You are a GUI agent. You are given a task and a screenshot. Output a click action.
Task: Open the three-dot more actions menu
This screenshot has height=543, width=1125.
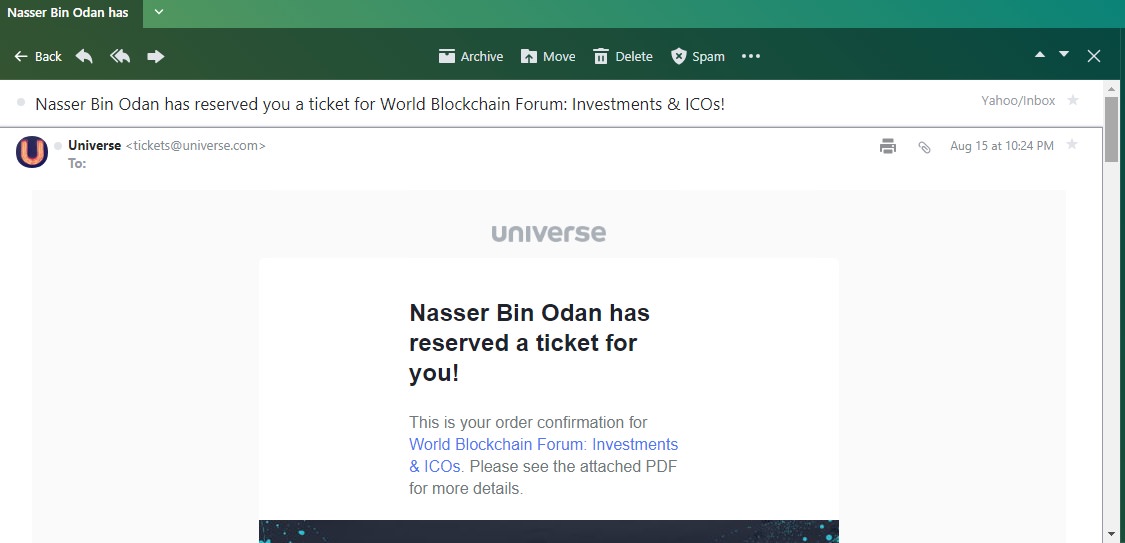tap(750, 56)
